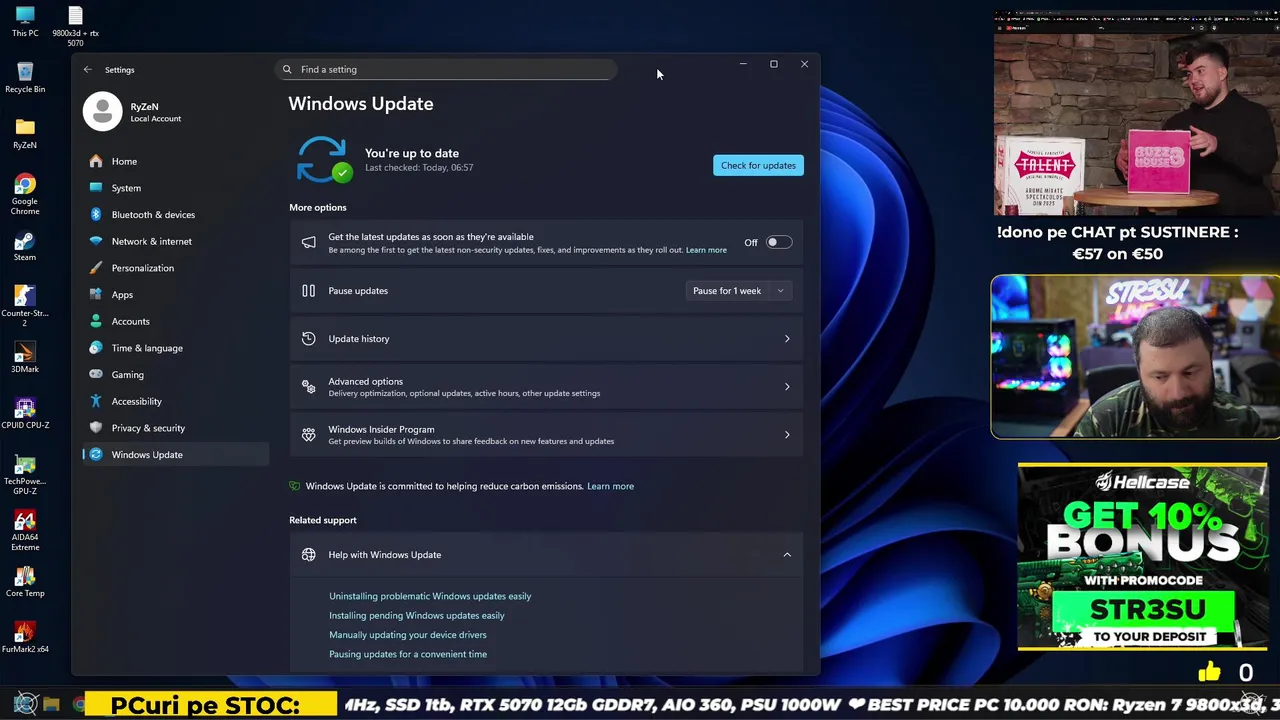Open the RyZeN folder on desktop

(x=25, y=133)
